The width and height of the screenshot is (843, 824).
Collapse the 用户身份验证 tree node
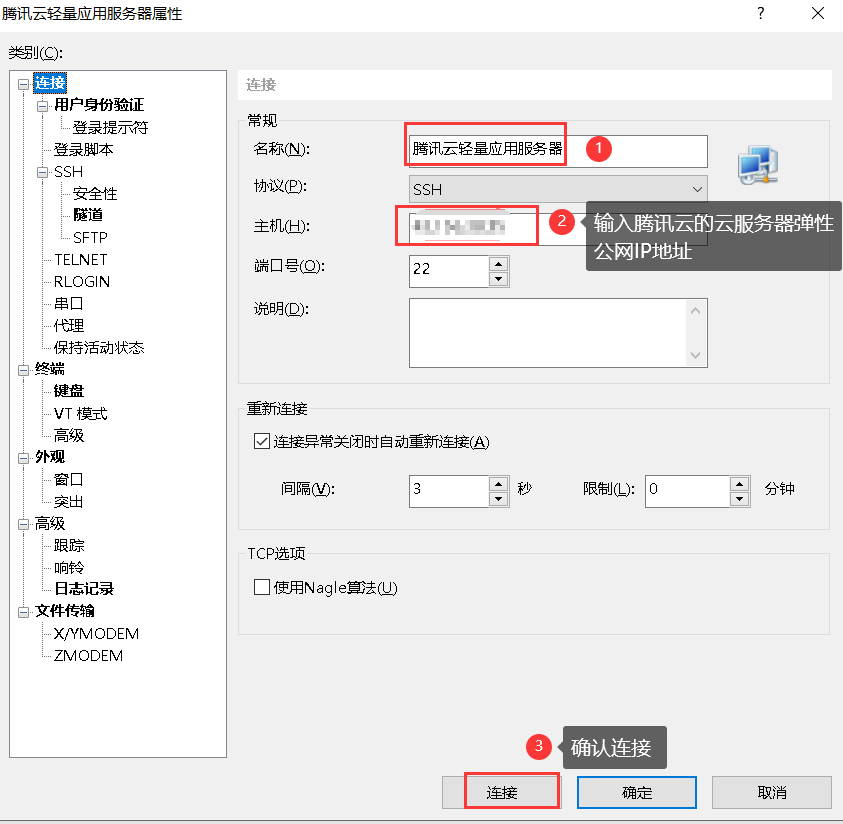tap(42, 106)
